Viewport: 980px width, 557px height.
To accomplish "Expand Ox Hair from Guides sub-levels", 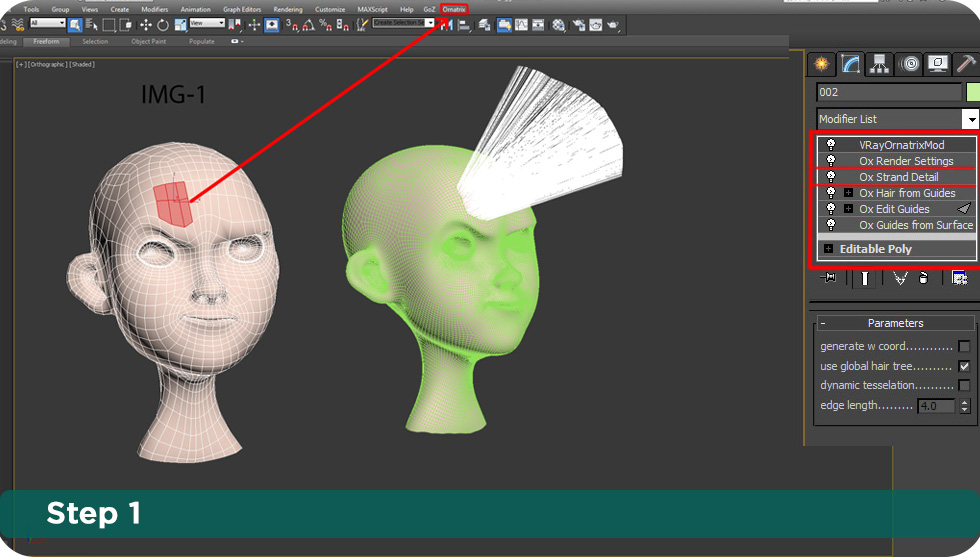I will pos(848,193).
